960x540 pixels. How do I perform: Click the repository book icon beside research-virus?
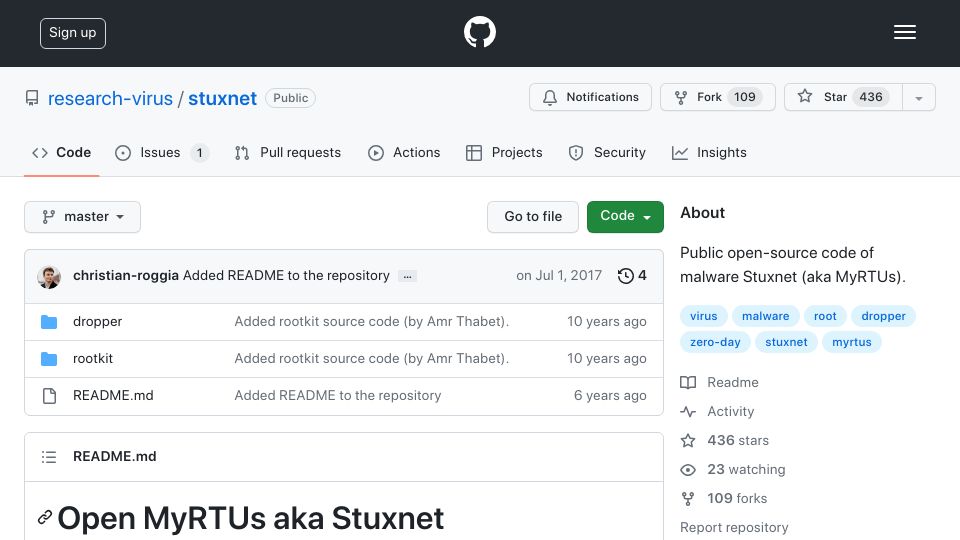pyautogui.click(x=32, y=98)
